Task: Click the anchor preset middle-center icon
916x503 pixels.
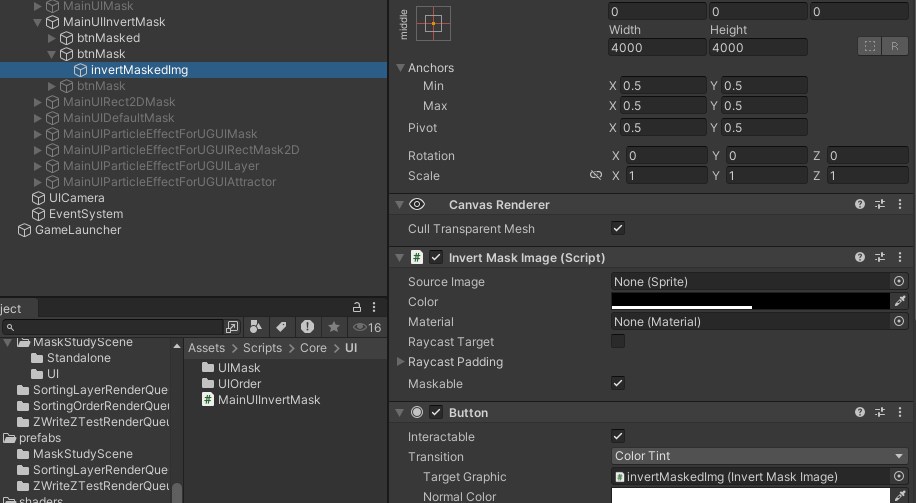Action: coord(433,23)
